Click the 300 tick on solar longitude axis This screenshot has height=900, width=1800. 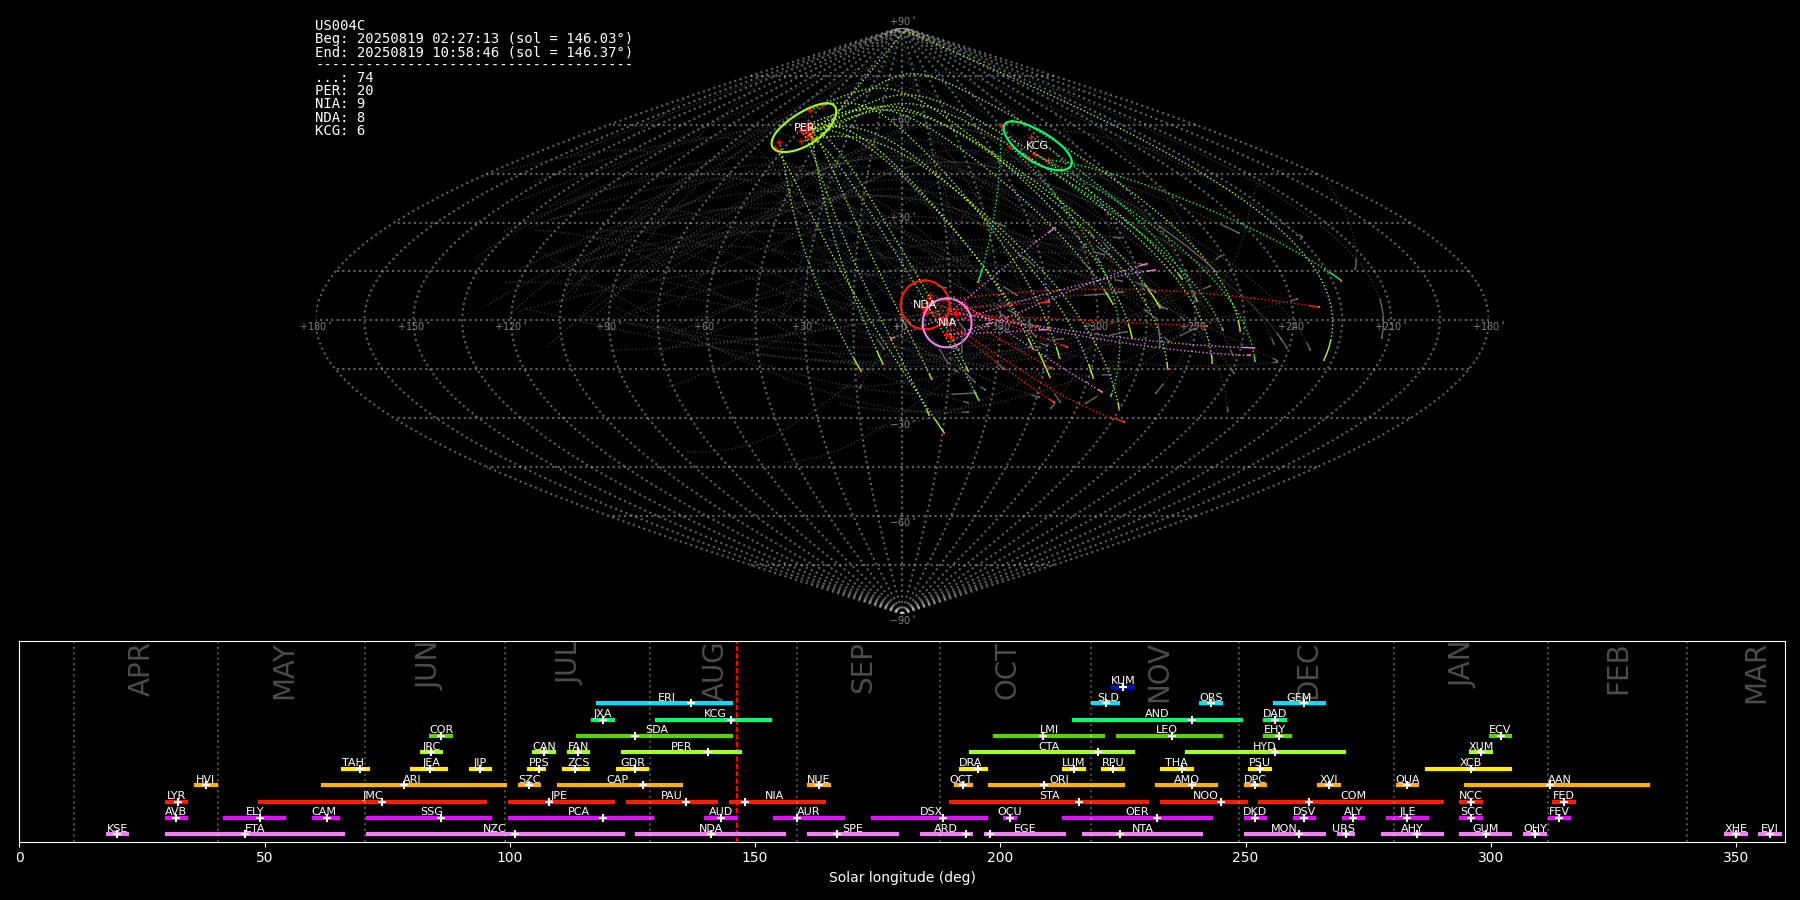coord(1490,858)
